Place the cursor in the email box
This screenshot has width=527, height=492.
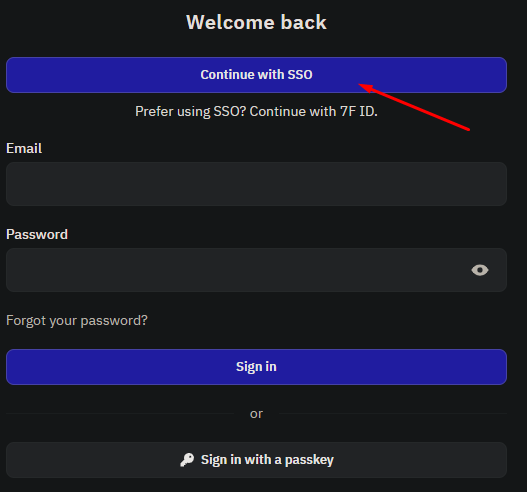pyautogui.click(x=256, y=184)
